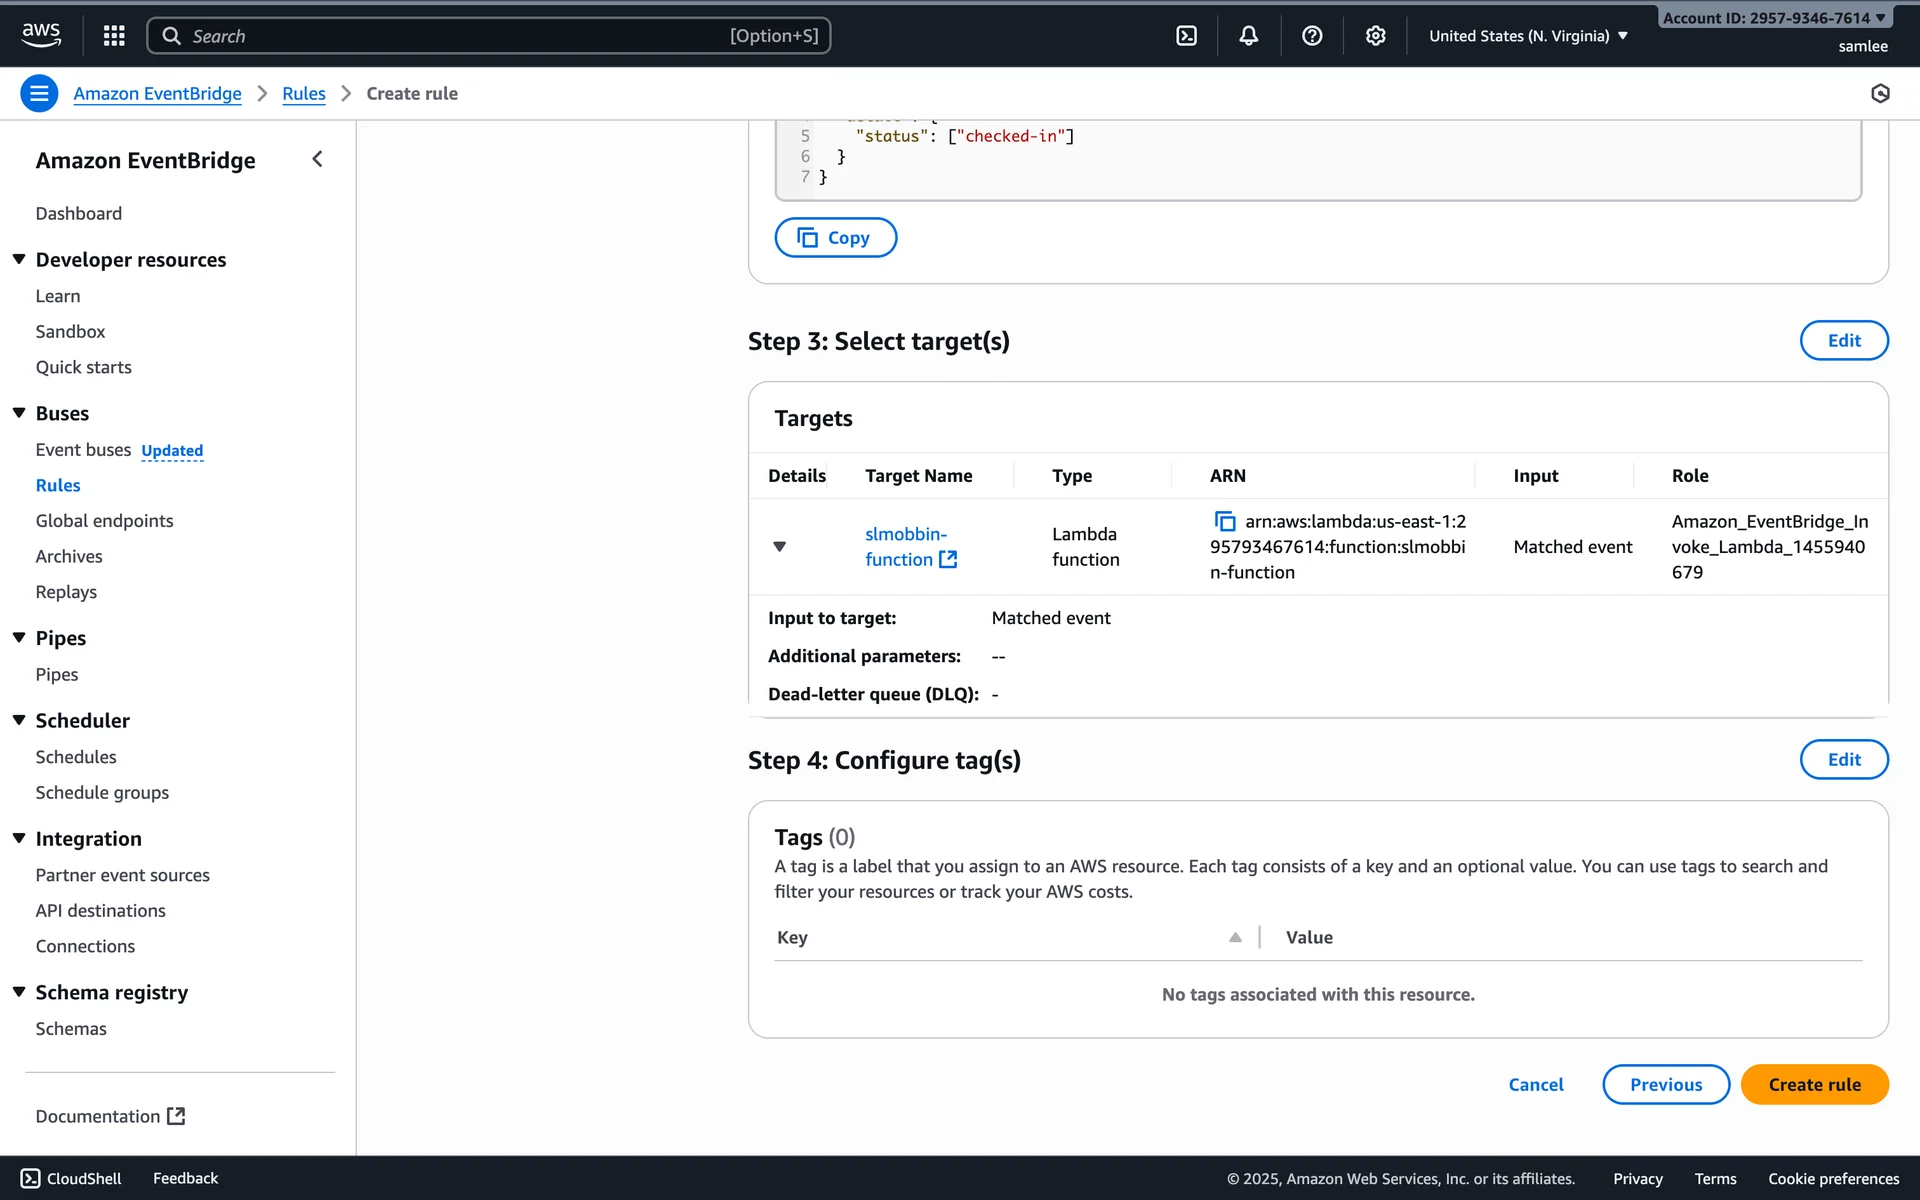Collapse the Scheduler section
The width and height of the screenshot is (1920, 1200).
point(19,720)
